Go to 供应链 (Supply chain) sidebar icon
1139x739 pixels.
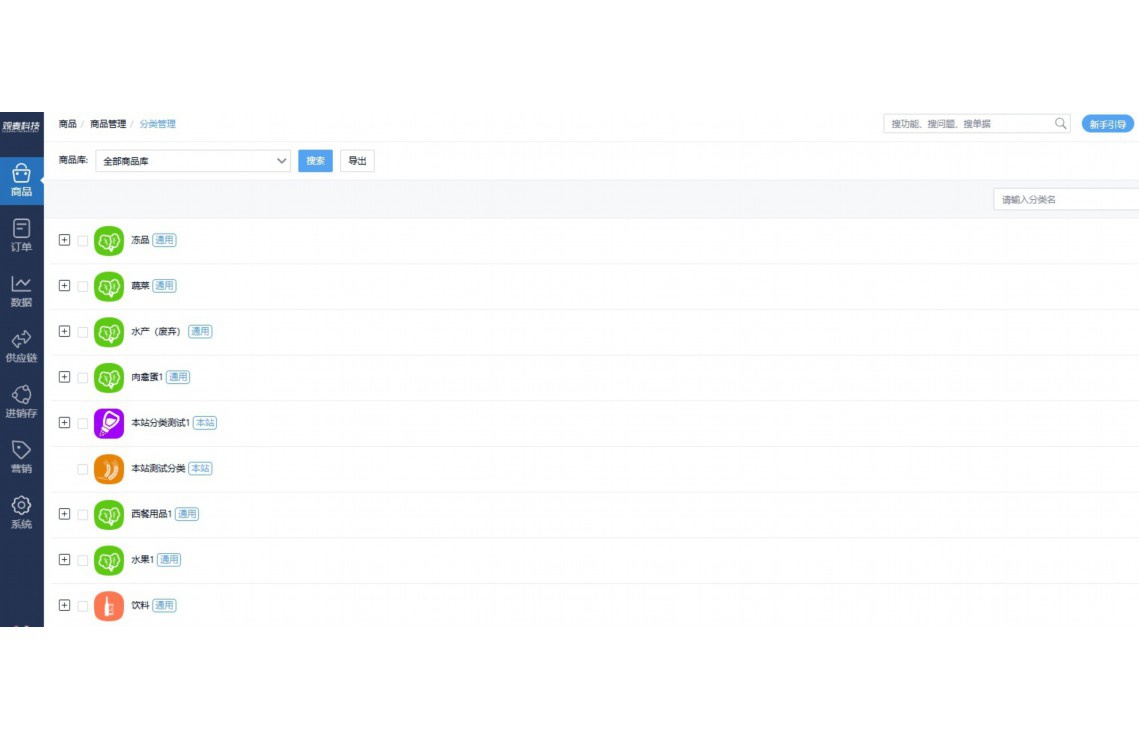click(21, 340)
